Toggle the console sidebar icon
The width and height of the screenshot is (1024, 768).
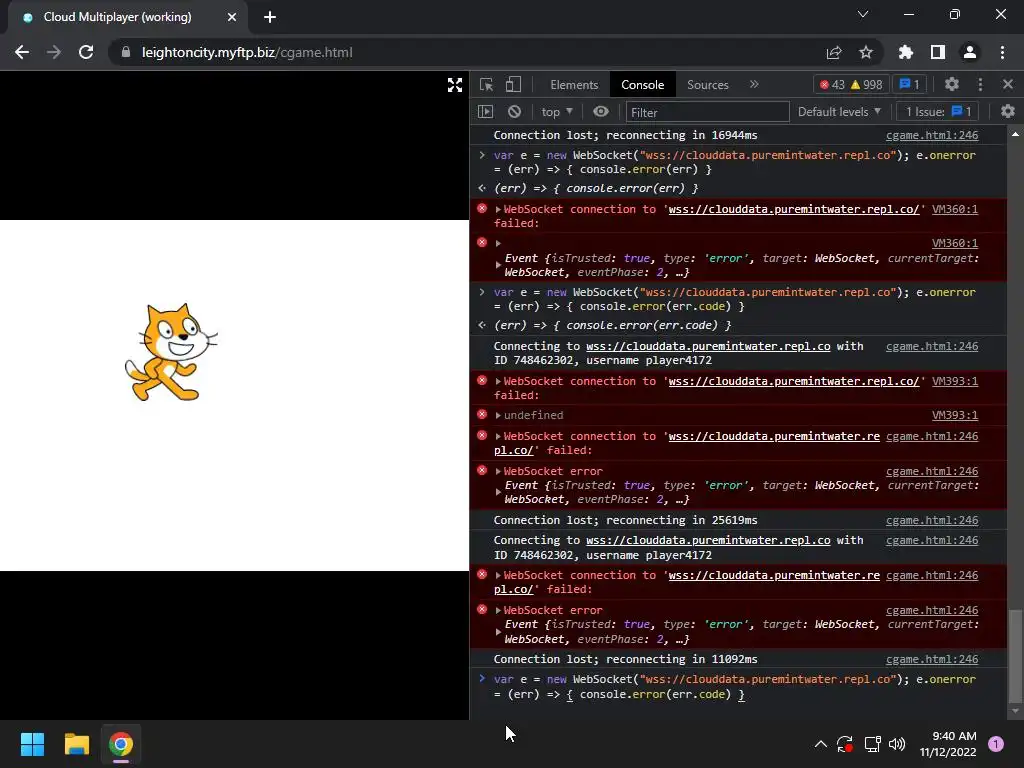tap(485, 112)
